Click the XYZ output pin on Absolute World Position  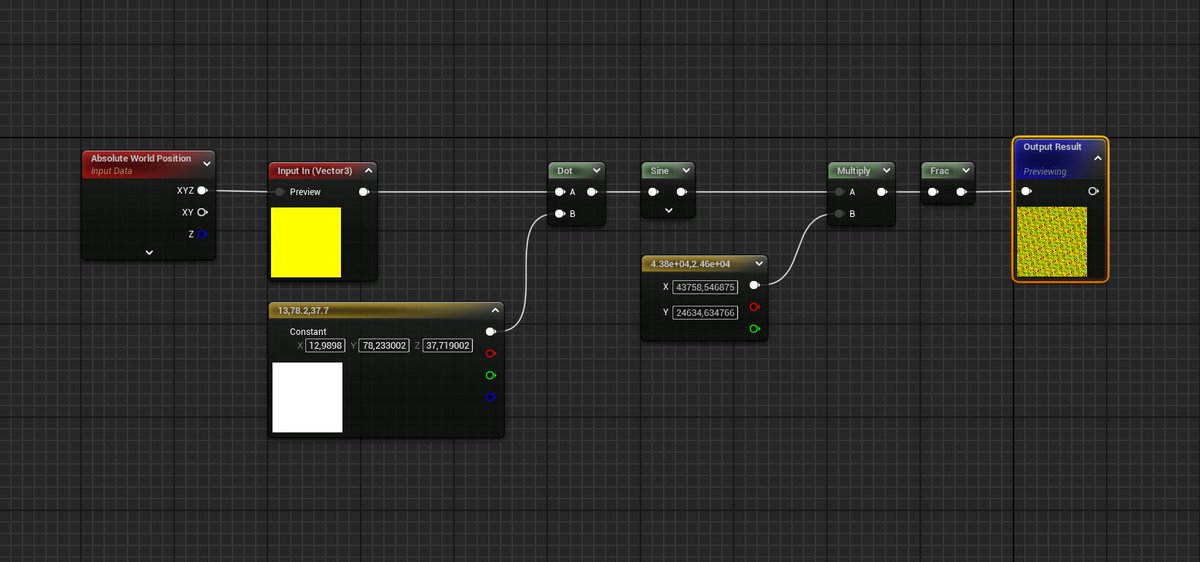click(202, 190)
